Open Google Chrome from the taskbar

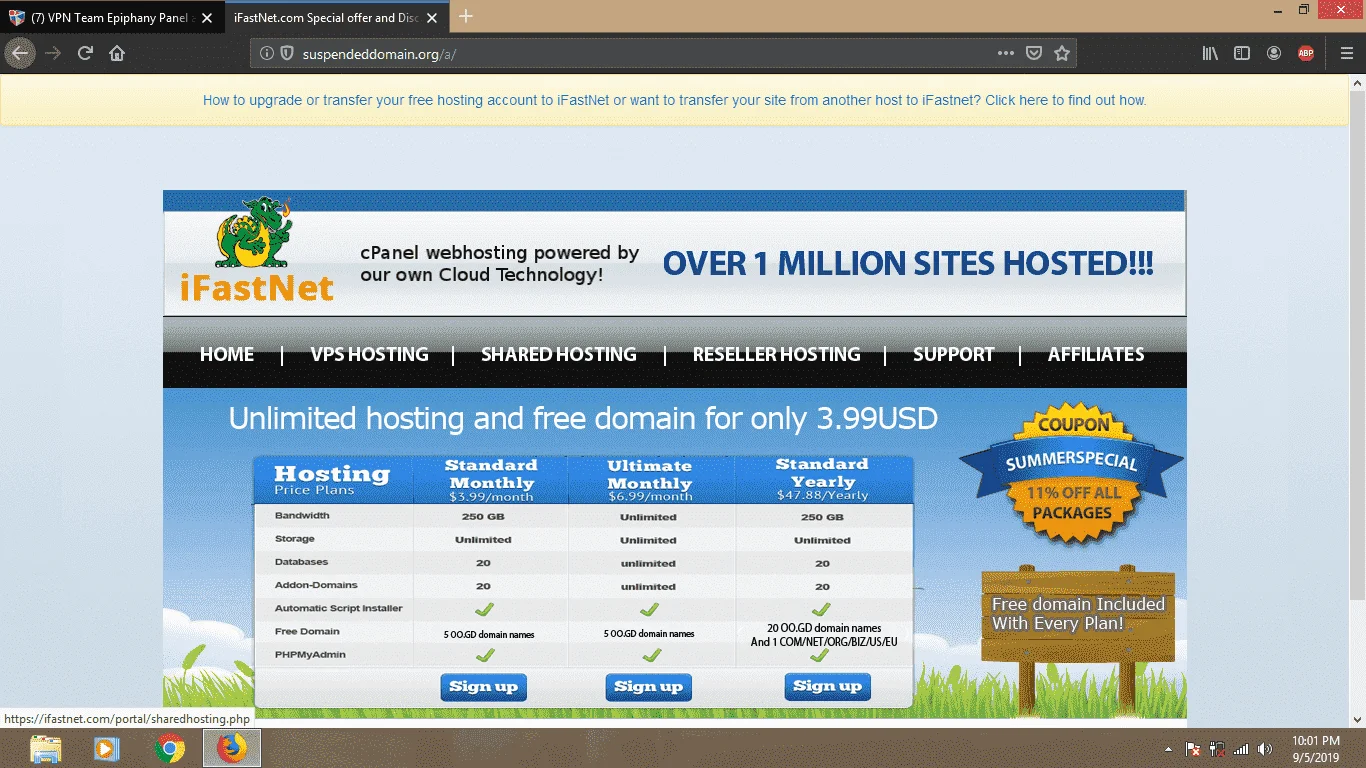[170, 748]
